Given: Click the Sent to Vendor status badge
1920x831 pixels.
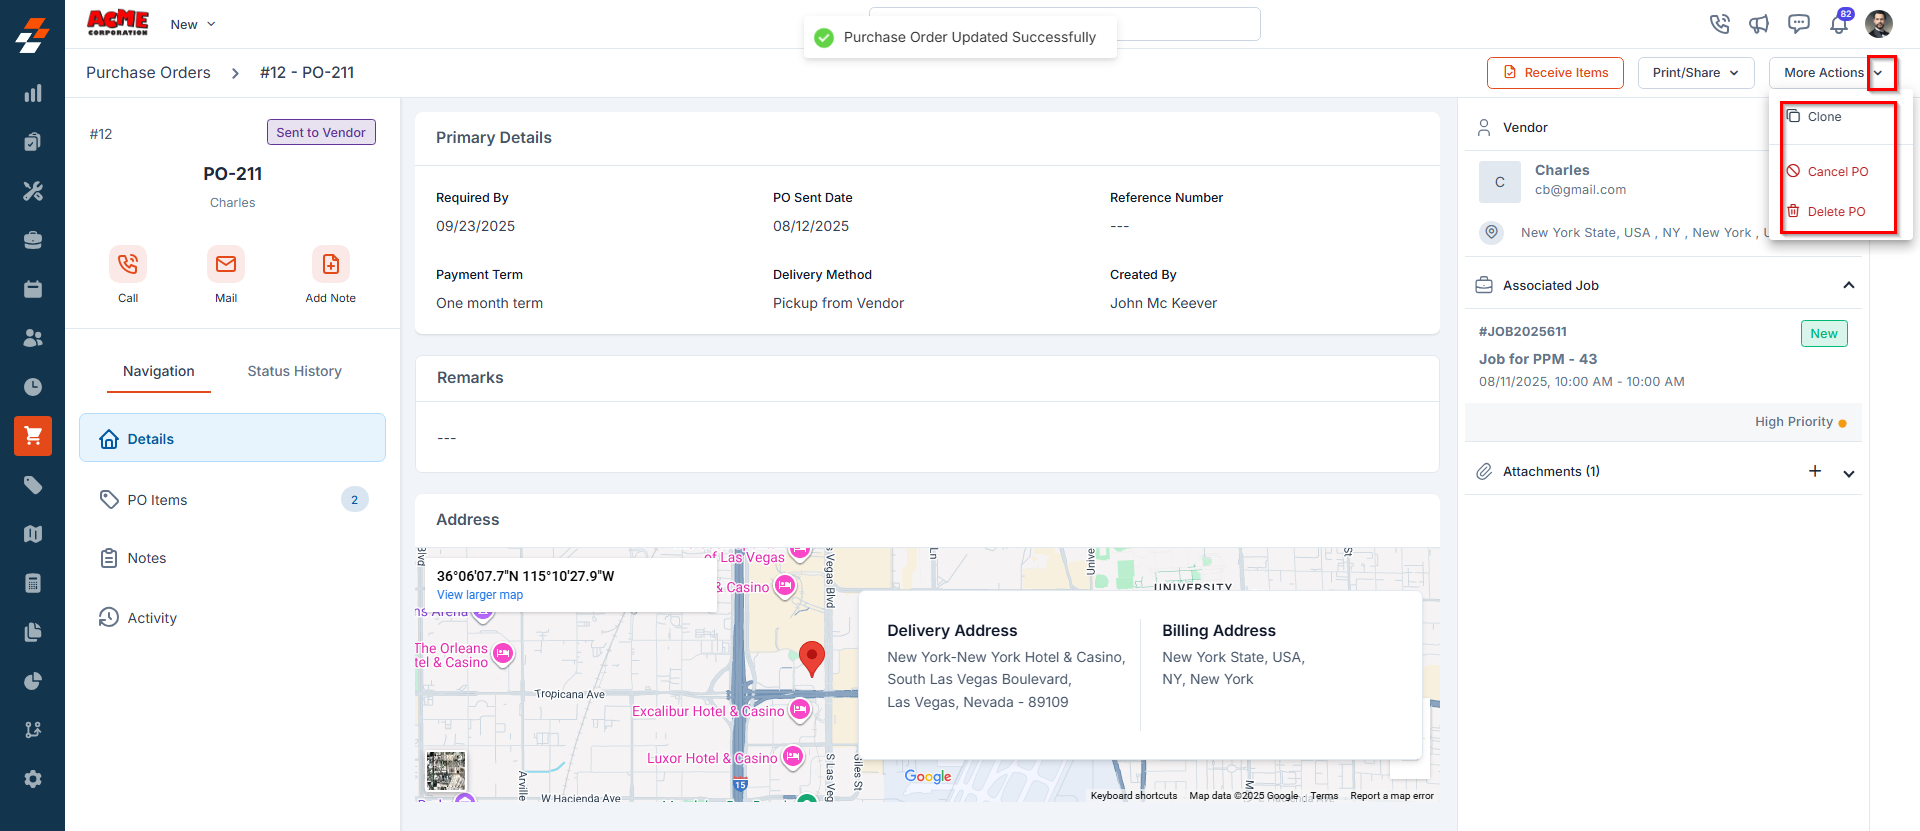Looking at the screenshot, I should pyautogui.click(x=321, y=132).
